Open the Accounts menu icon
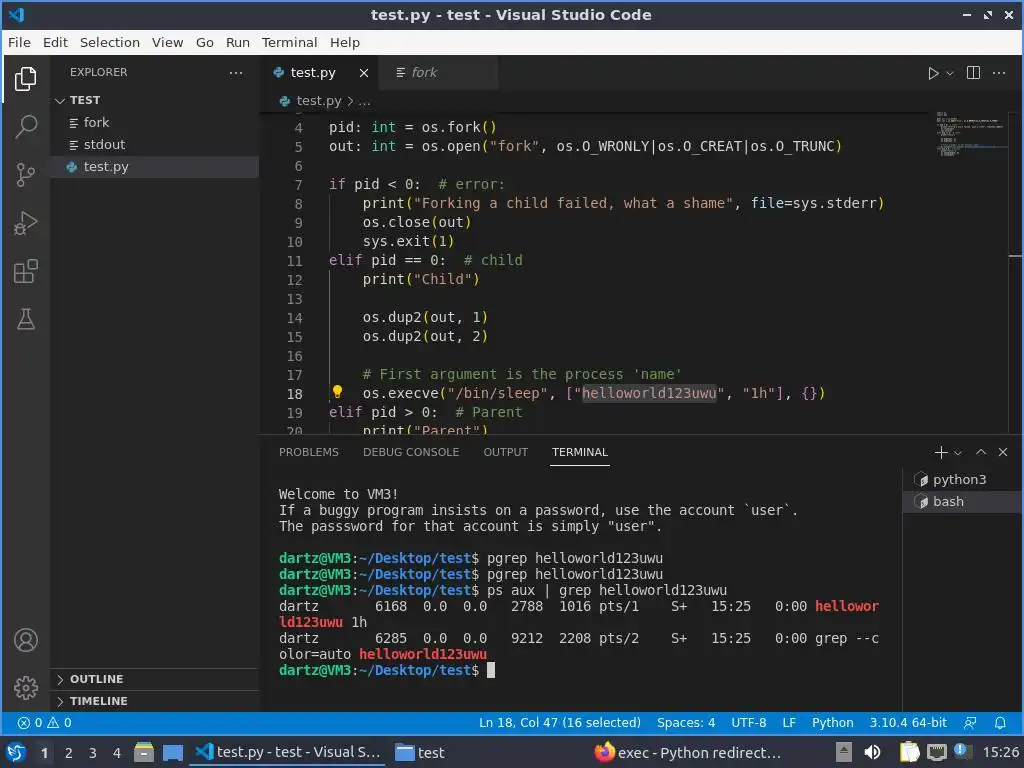The width and height of the screenshot is (1024, 768). coord(25,640)
